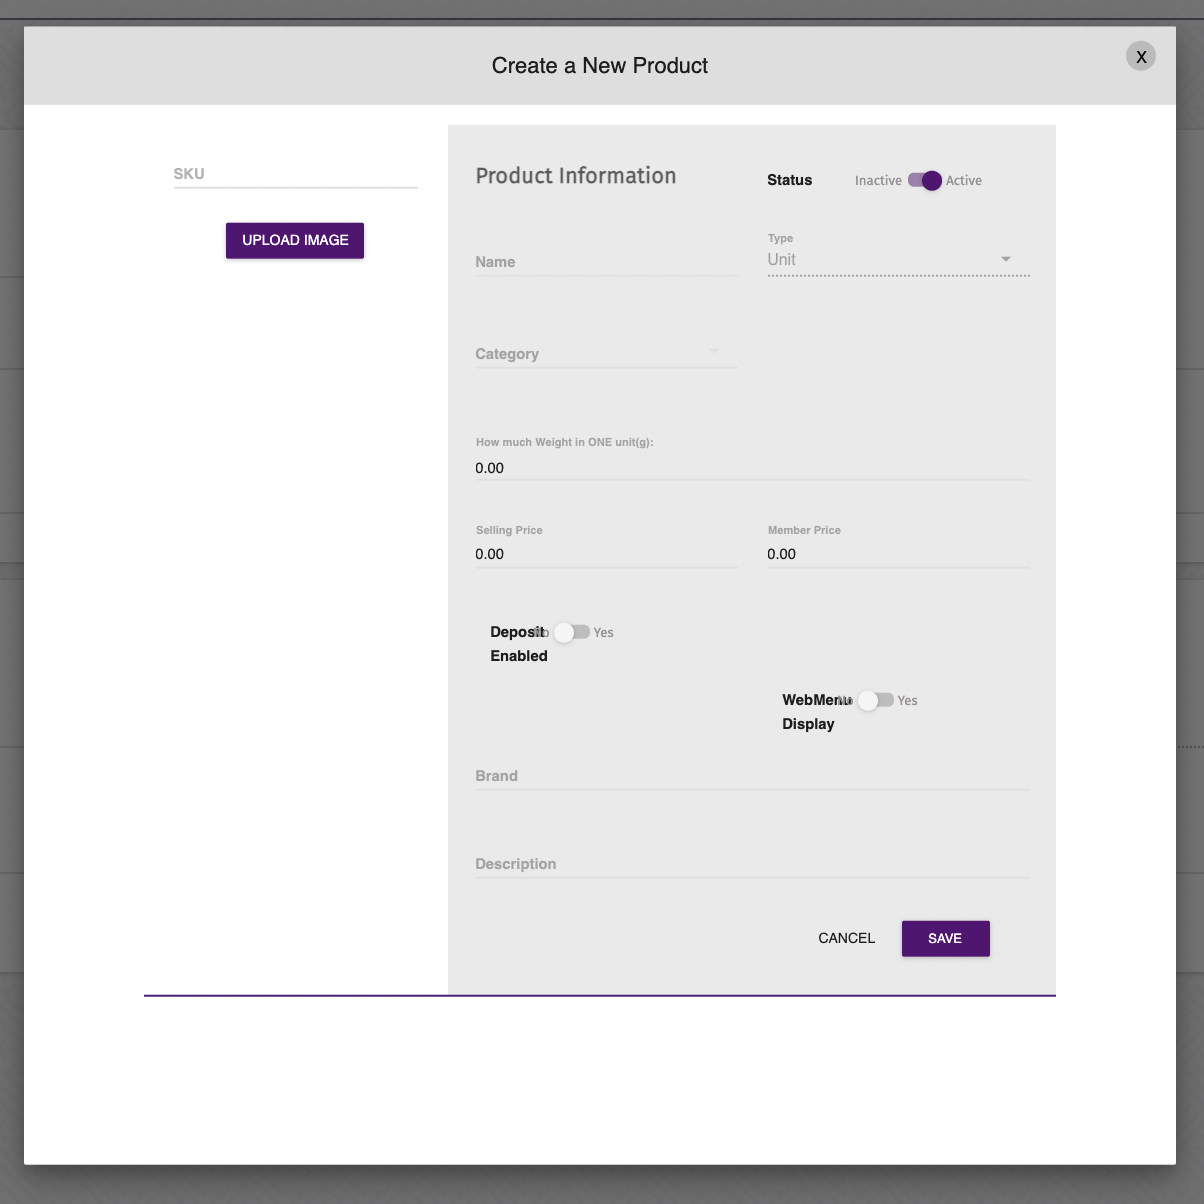Click the UPLOAD IMAGE button

[295, 240]
